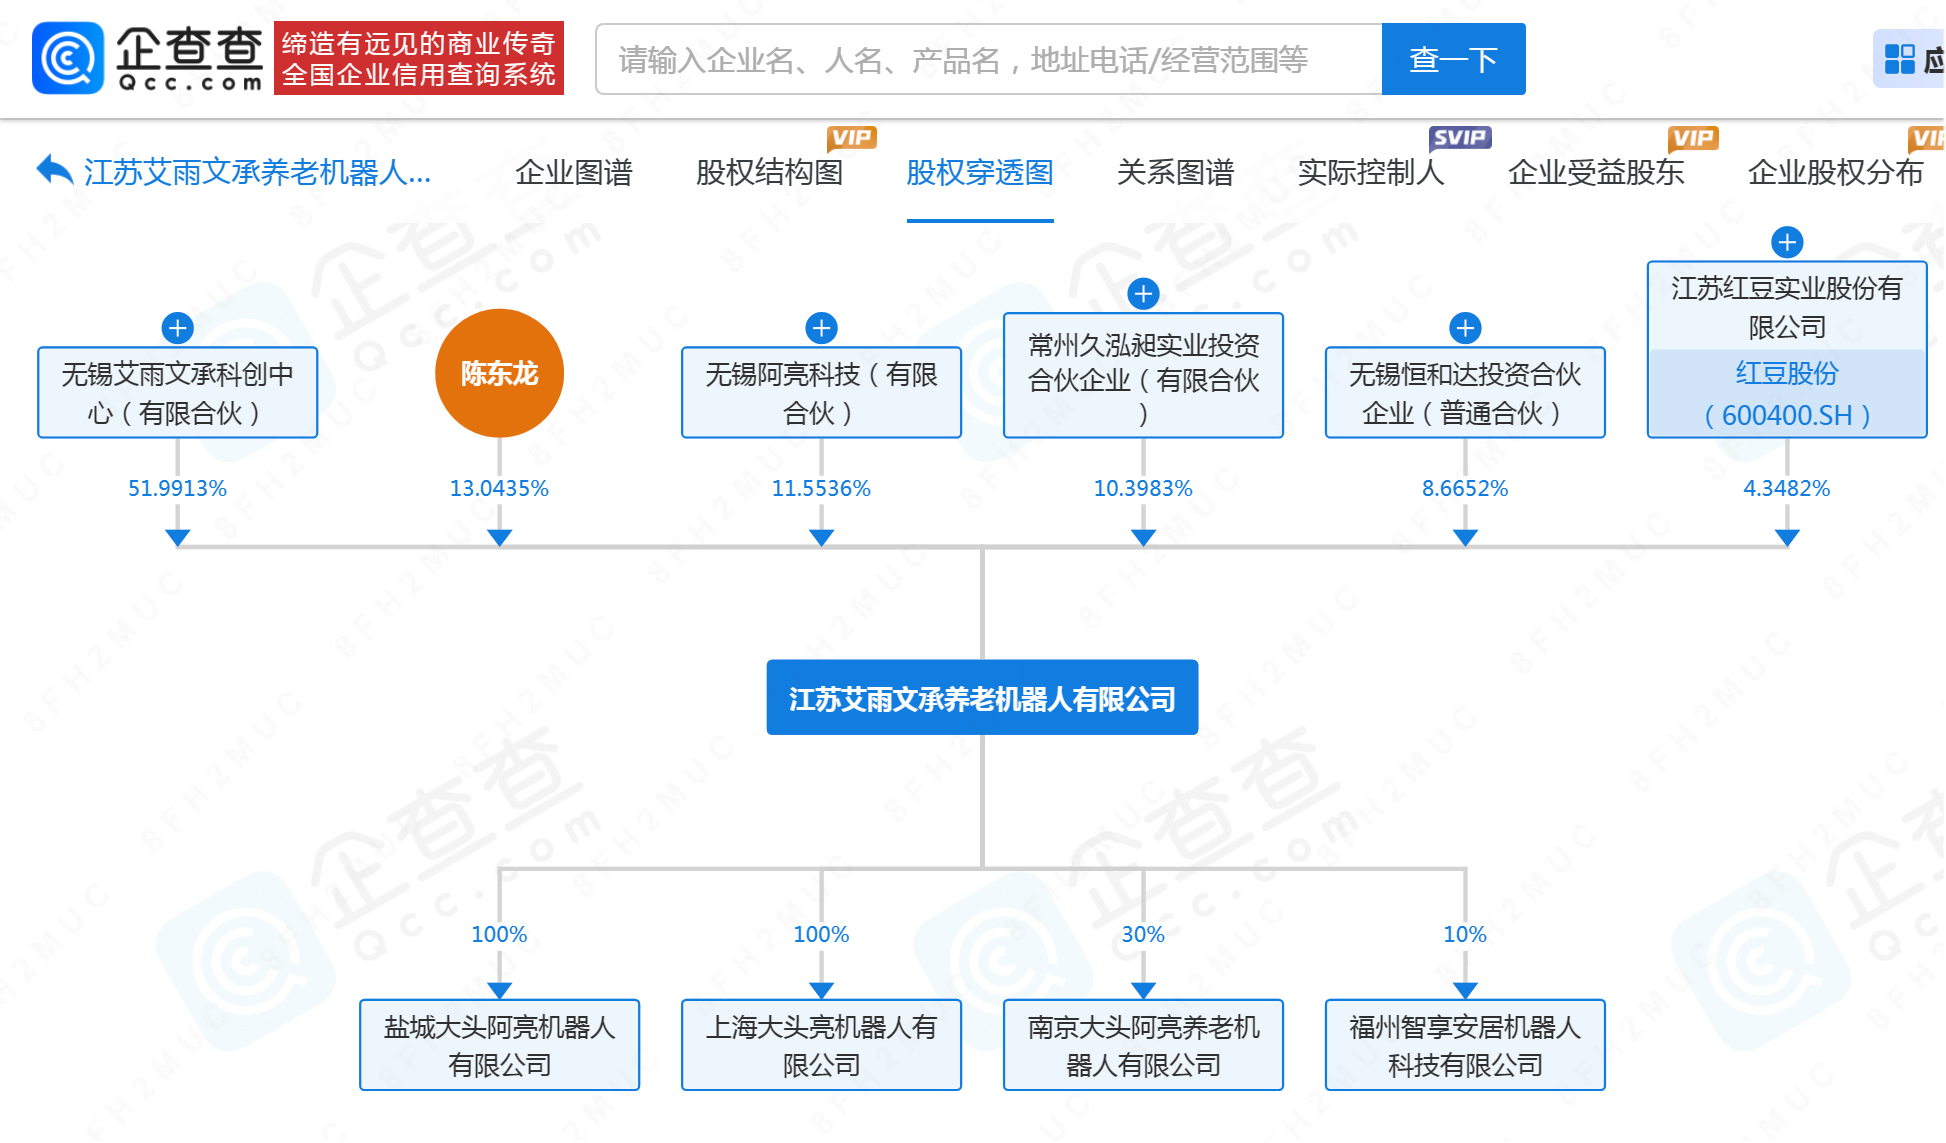Click the SVIP badge above 实际控制人
Image resolution: width=1946 pixels, height=1143 pixels.
[1460, 137]
